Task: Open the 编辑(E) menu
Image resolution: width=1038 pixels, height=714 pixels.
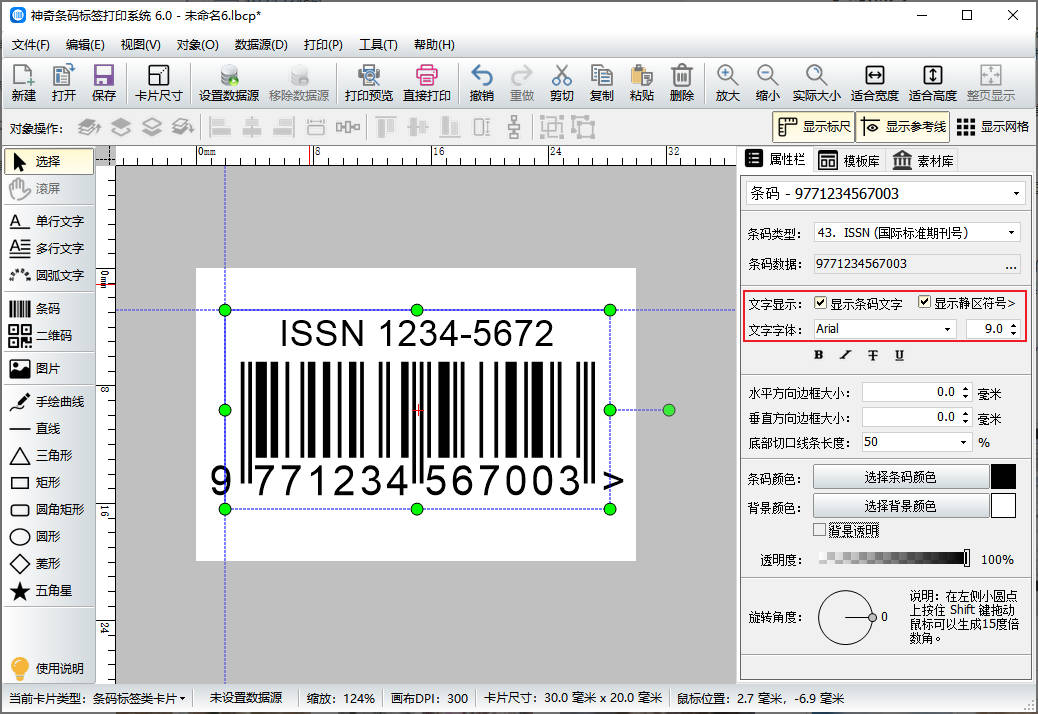Action: [85, 45]
